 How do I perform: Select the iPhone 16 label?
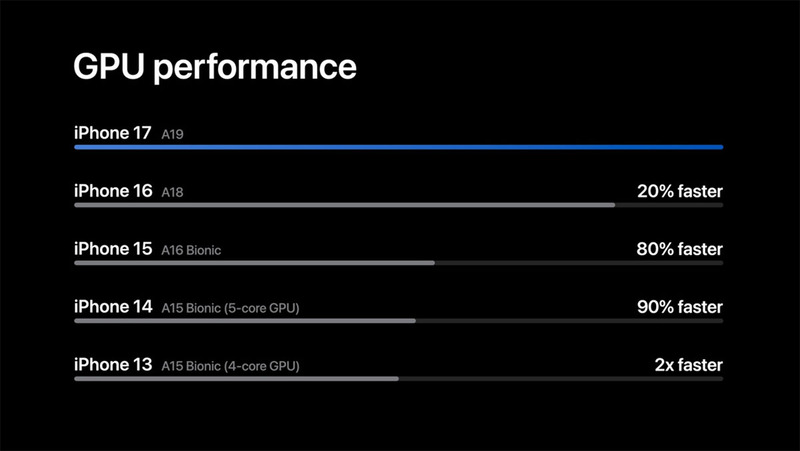114,190
